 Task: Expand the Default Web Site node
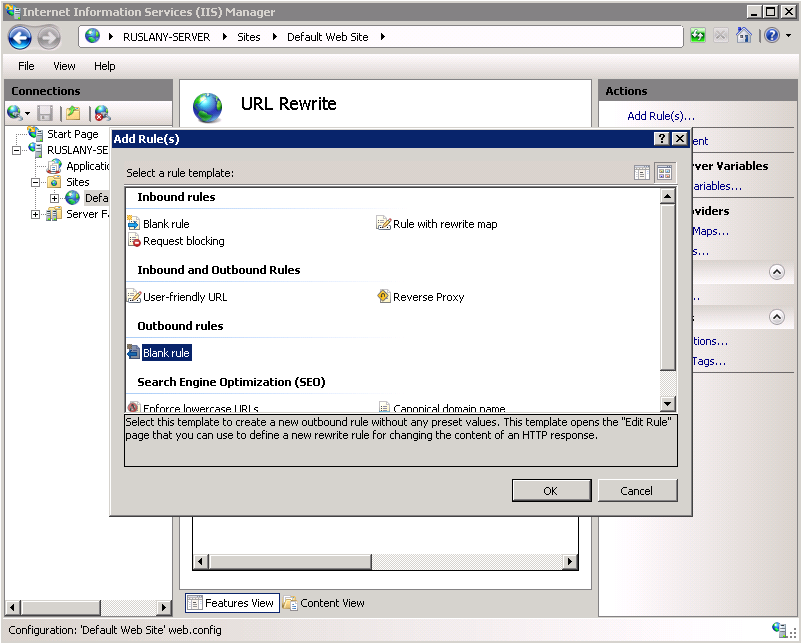53,197
